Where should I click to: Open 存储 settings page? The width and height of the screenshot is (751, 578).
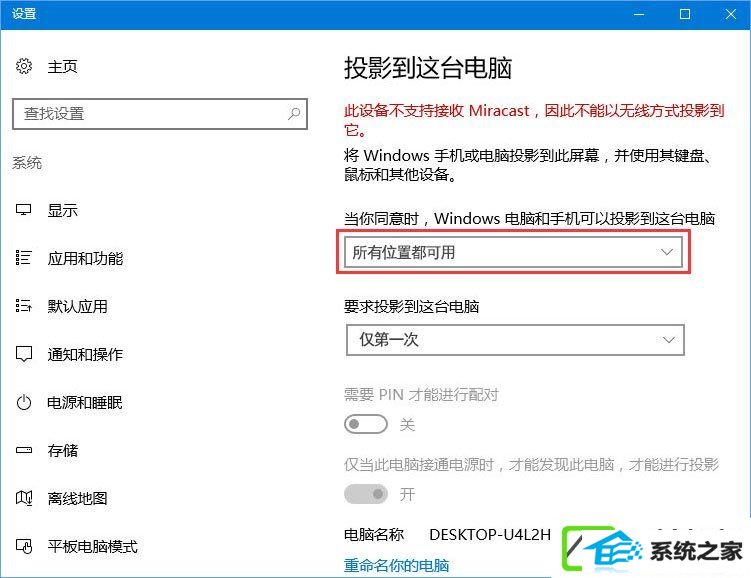(x=62, y=451)
